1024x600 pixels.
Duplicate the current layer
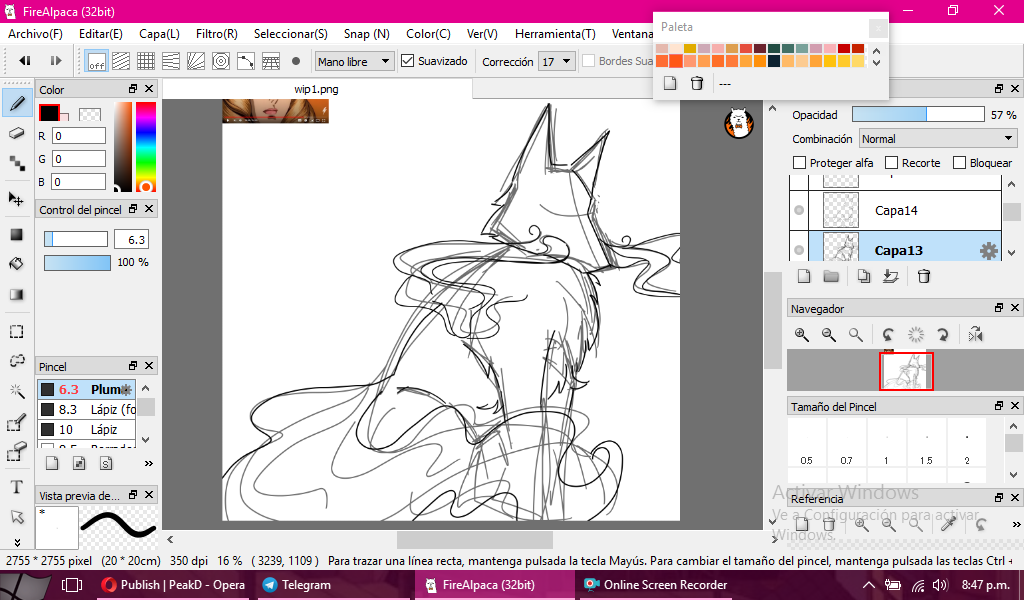point(863,276)
